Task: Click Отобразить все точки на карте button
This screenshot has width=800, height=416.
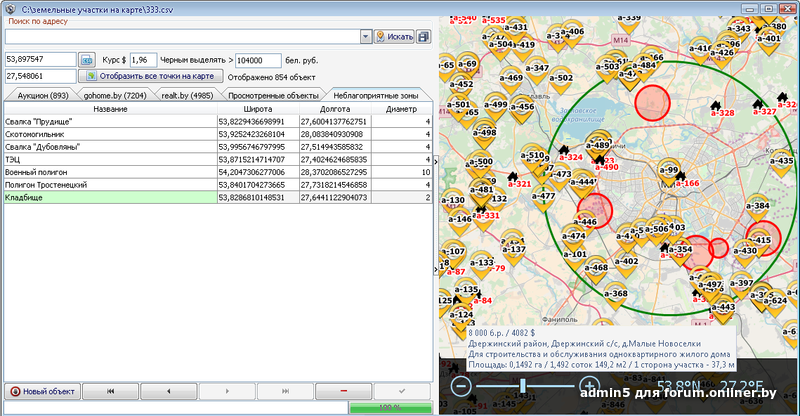Action: 150,76
